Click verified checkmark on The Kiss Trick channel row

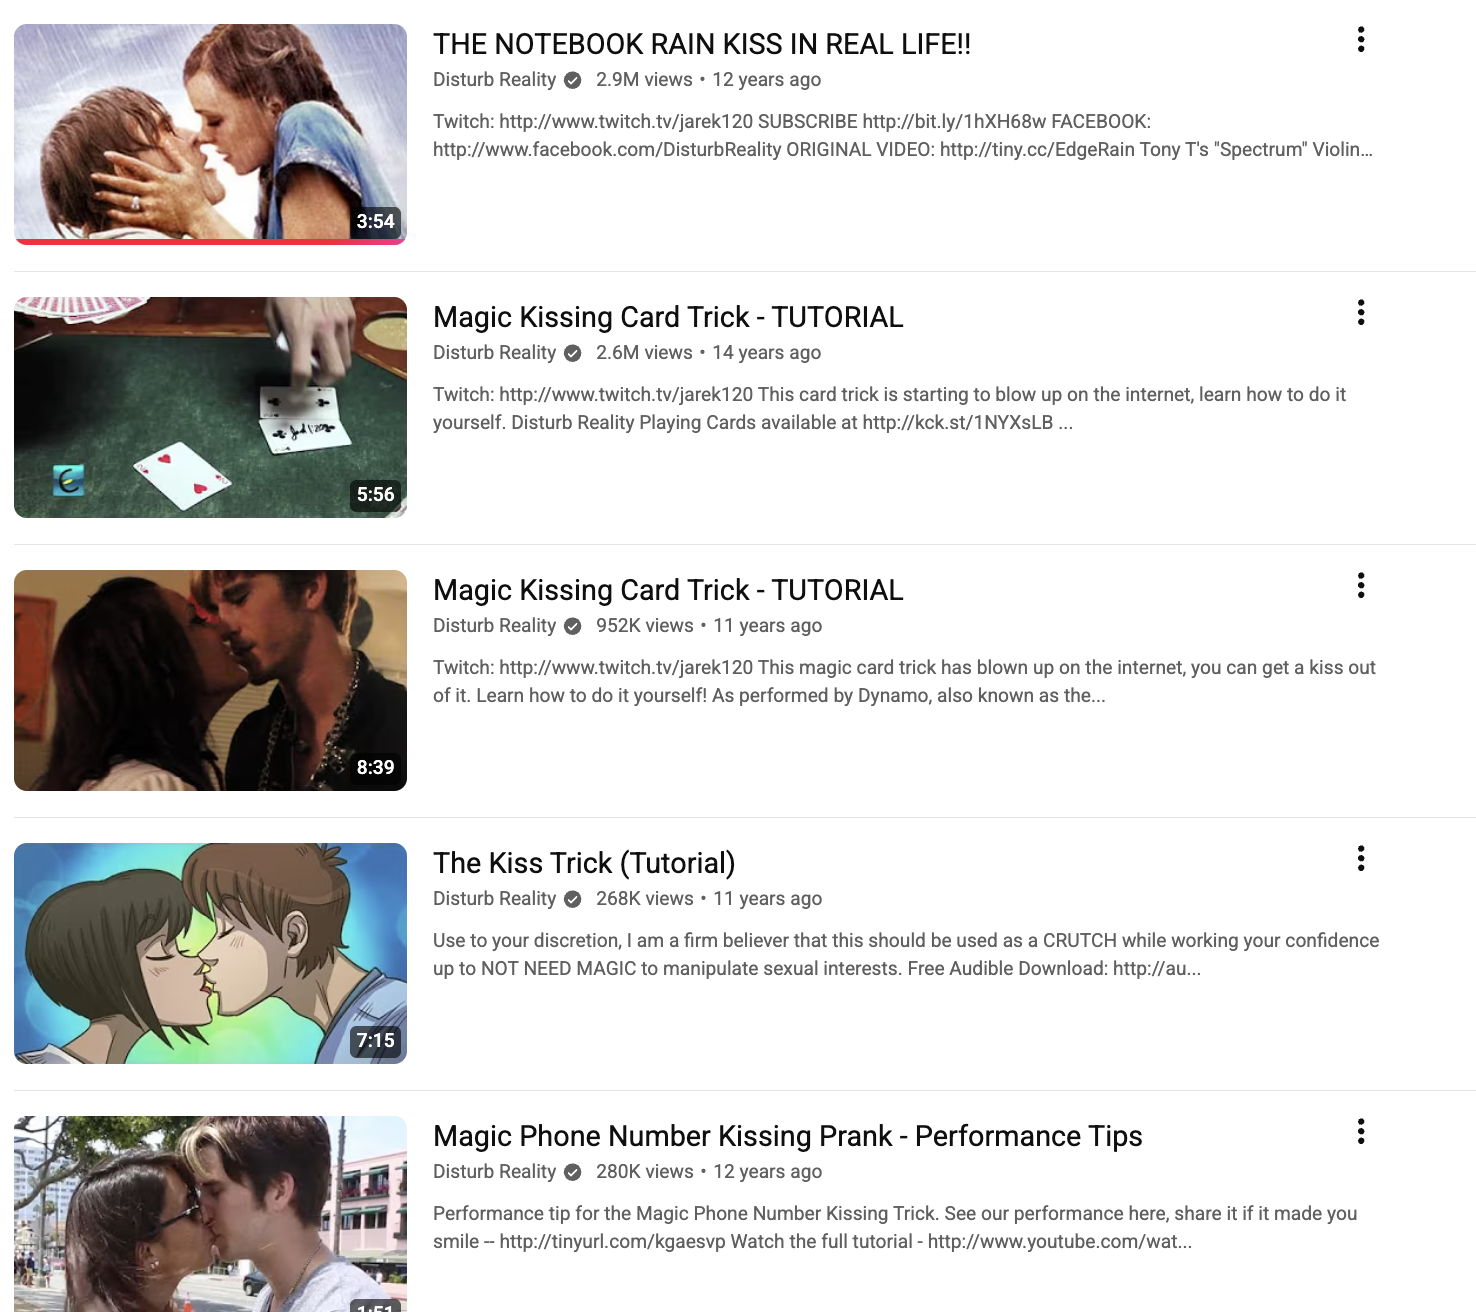tap(573, 899)
